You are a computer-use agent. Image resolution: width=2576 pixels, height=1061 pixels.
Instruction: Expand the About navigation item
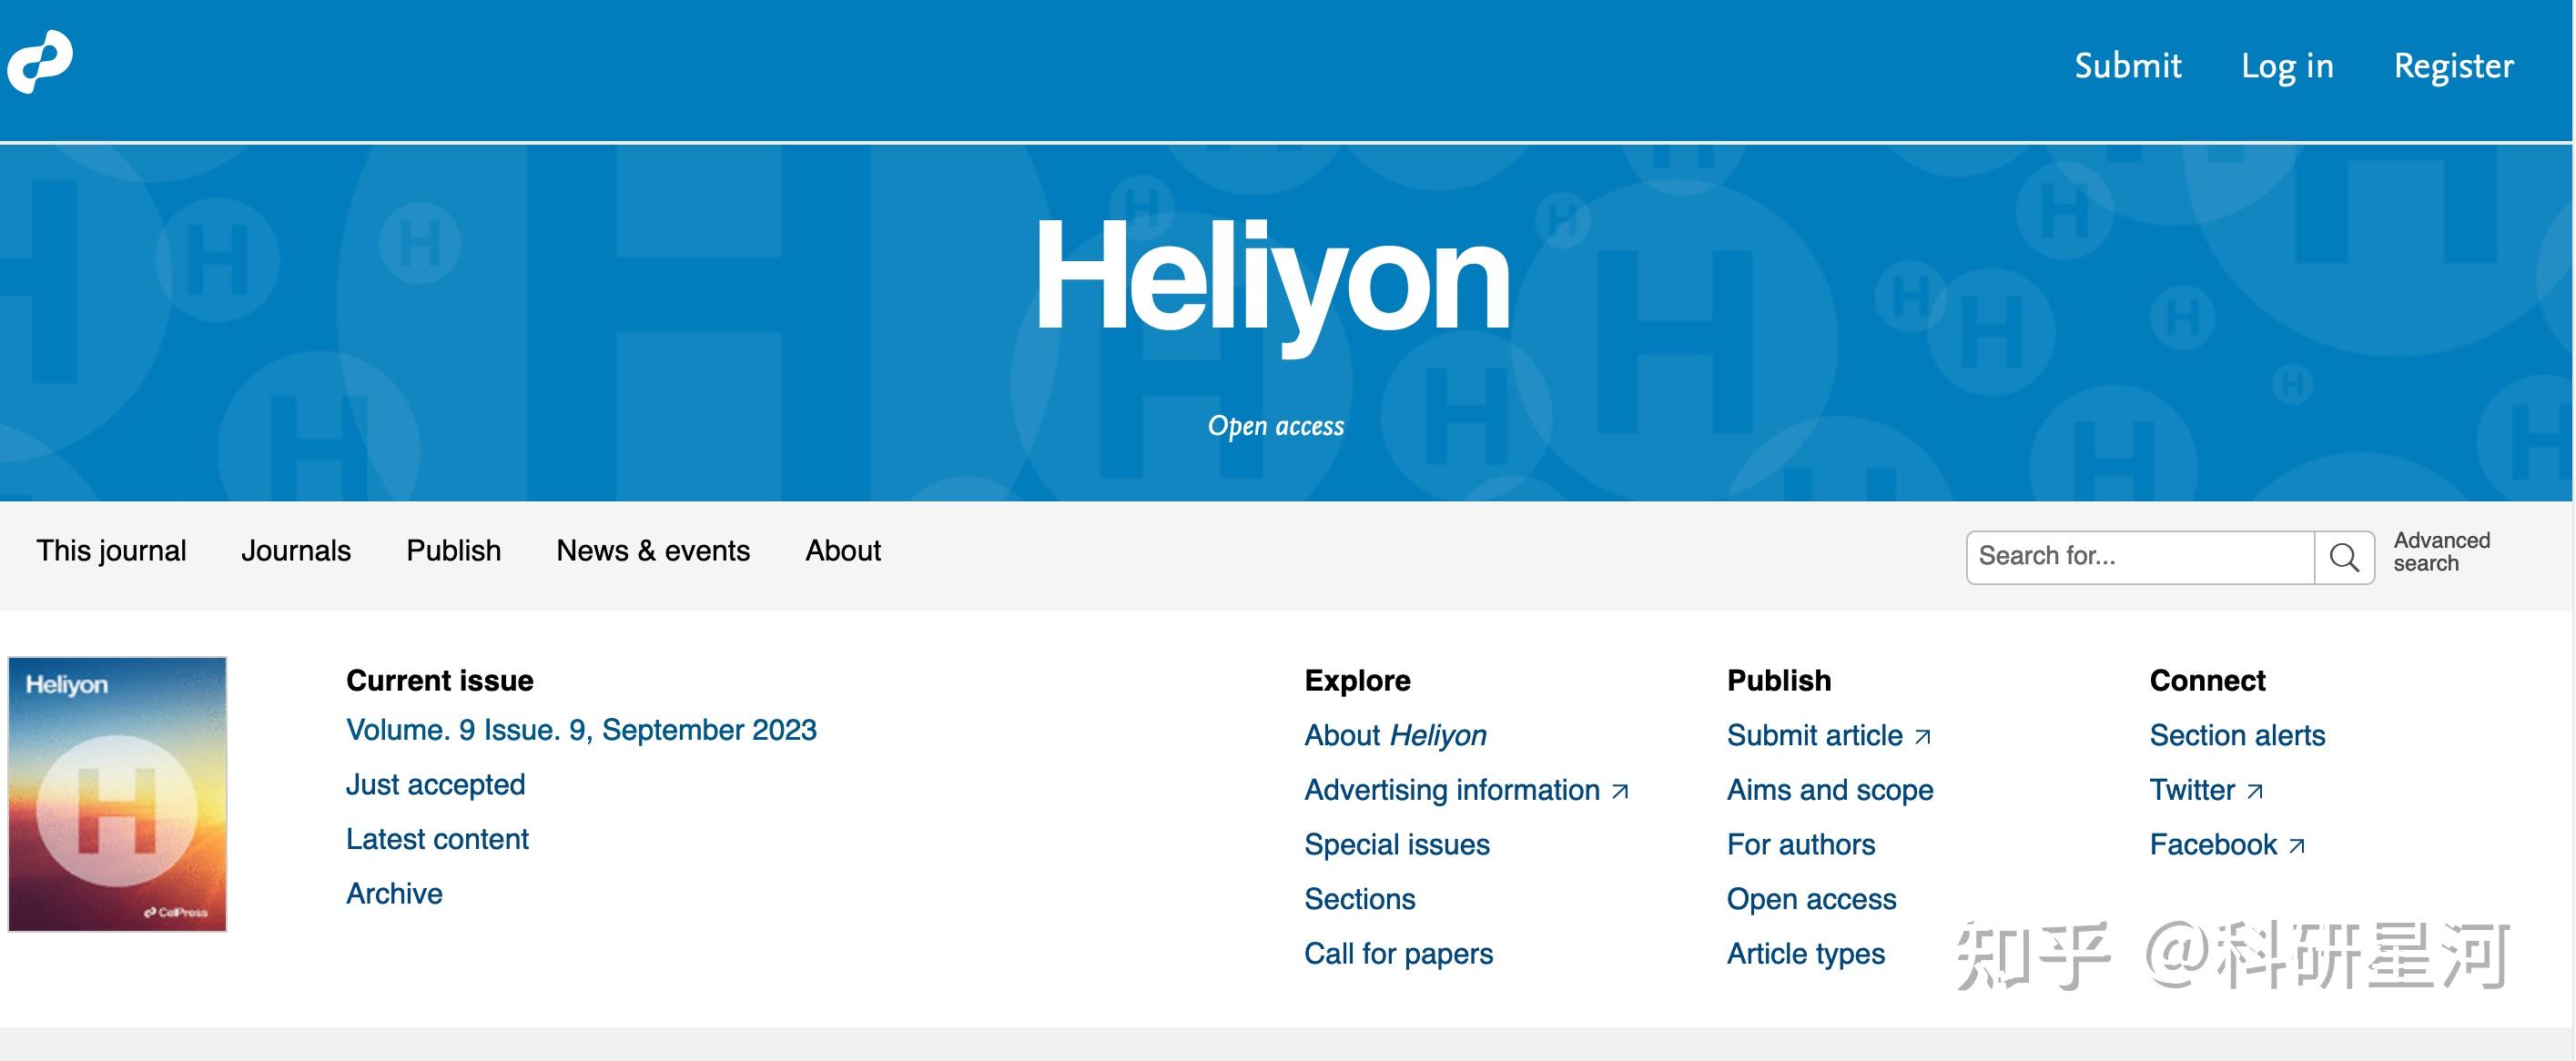pos(841,550)
